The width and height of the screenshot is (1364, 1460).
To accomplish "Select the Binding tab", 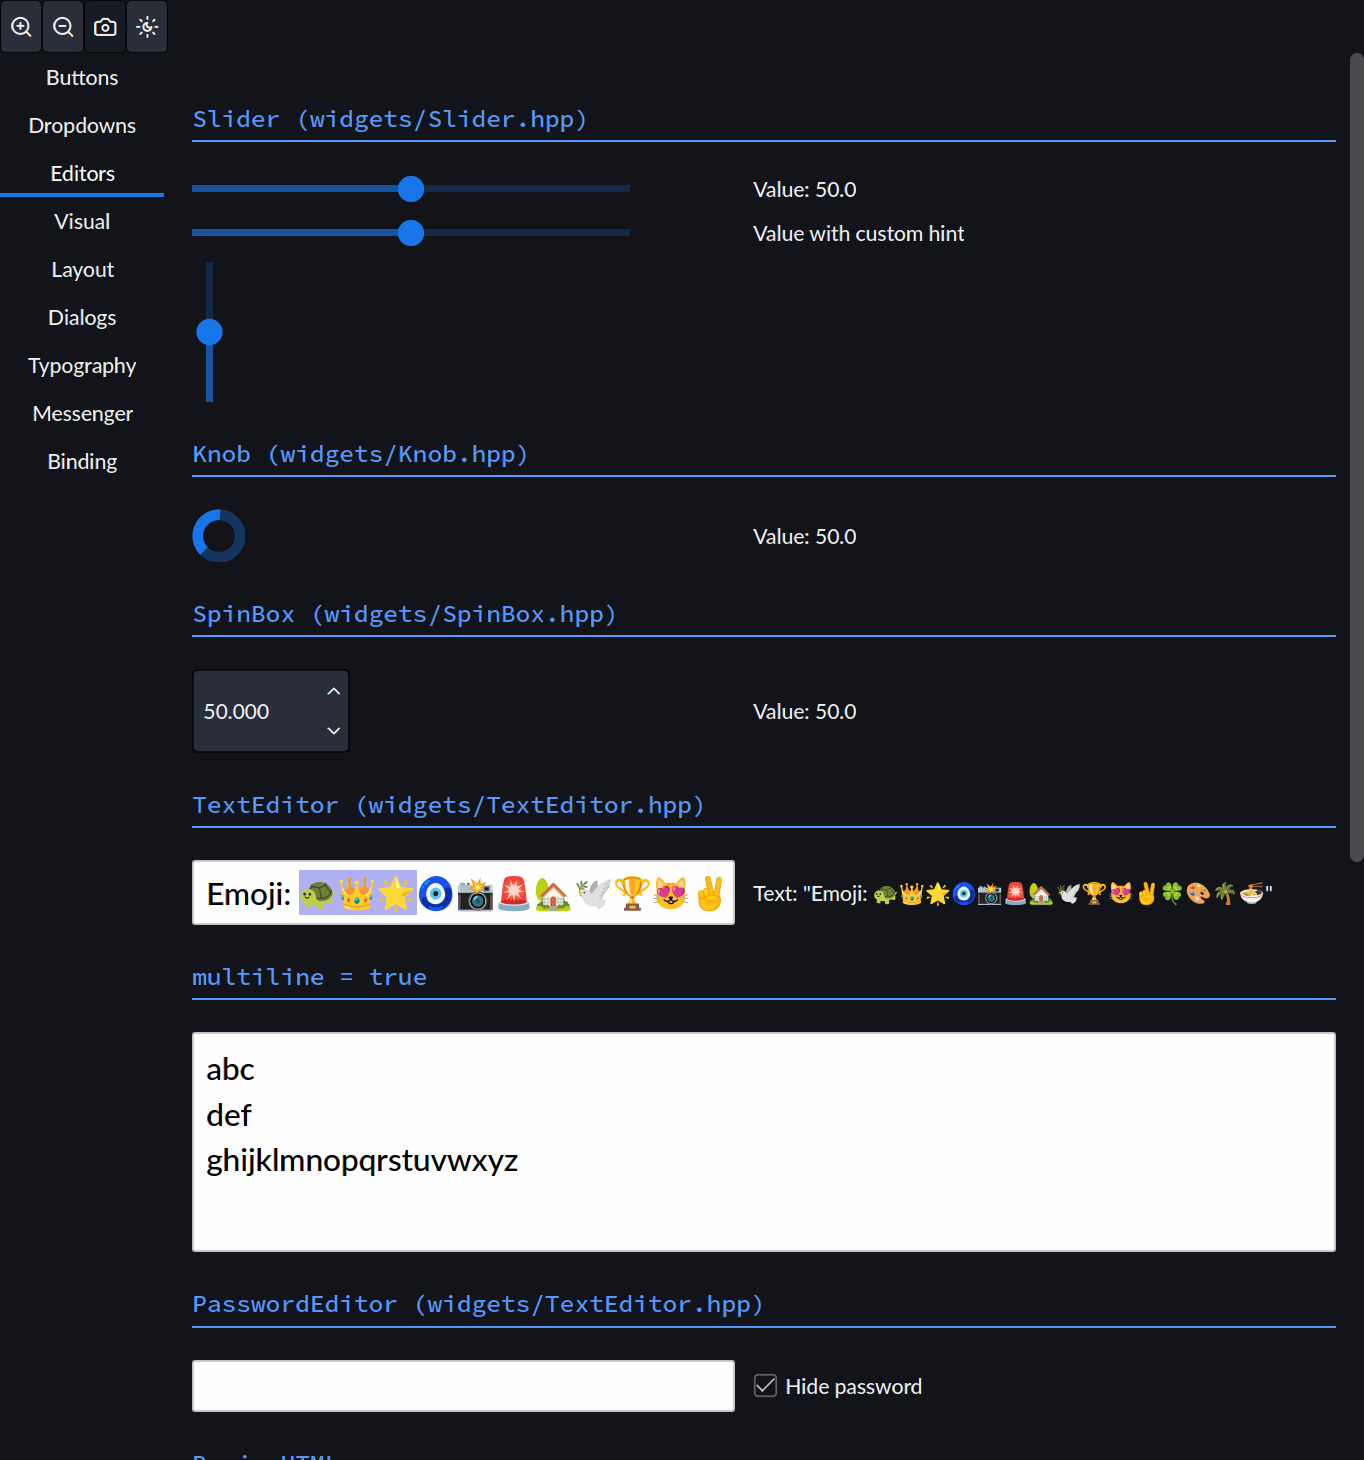I will [x=82, y=461].
